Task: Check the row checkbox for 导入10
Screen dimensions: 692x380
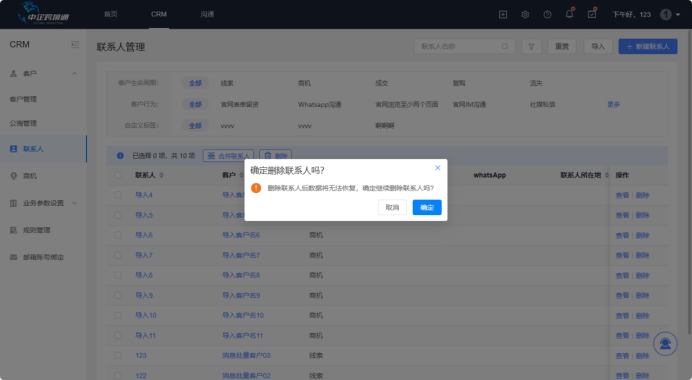Action: pyautogui.click(x=118, y=316)
